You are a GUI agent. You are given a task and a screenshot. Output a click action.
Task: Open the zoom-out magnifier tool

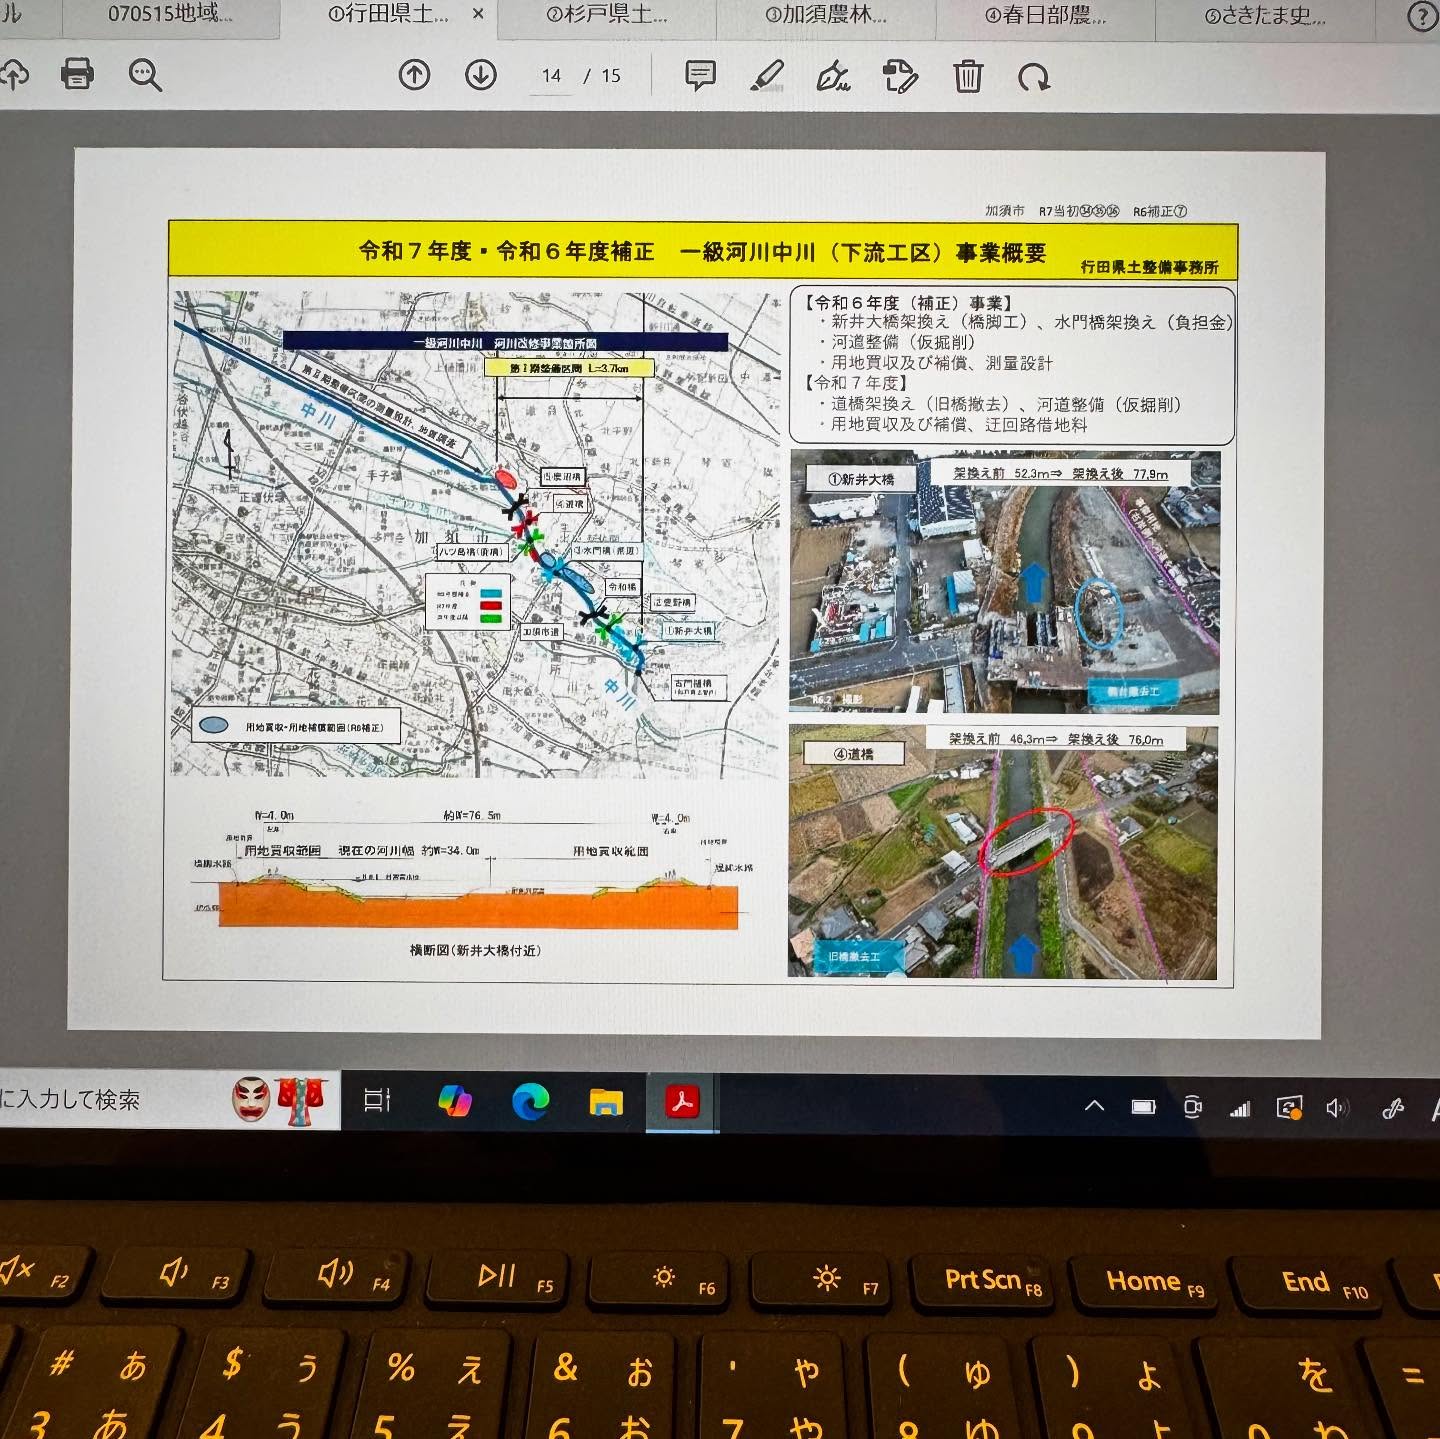pos(145,75)
